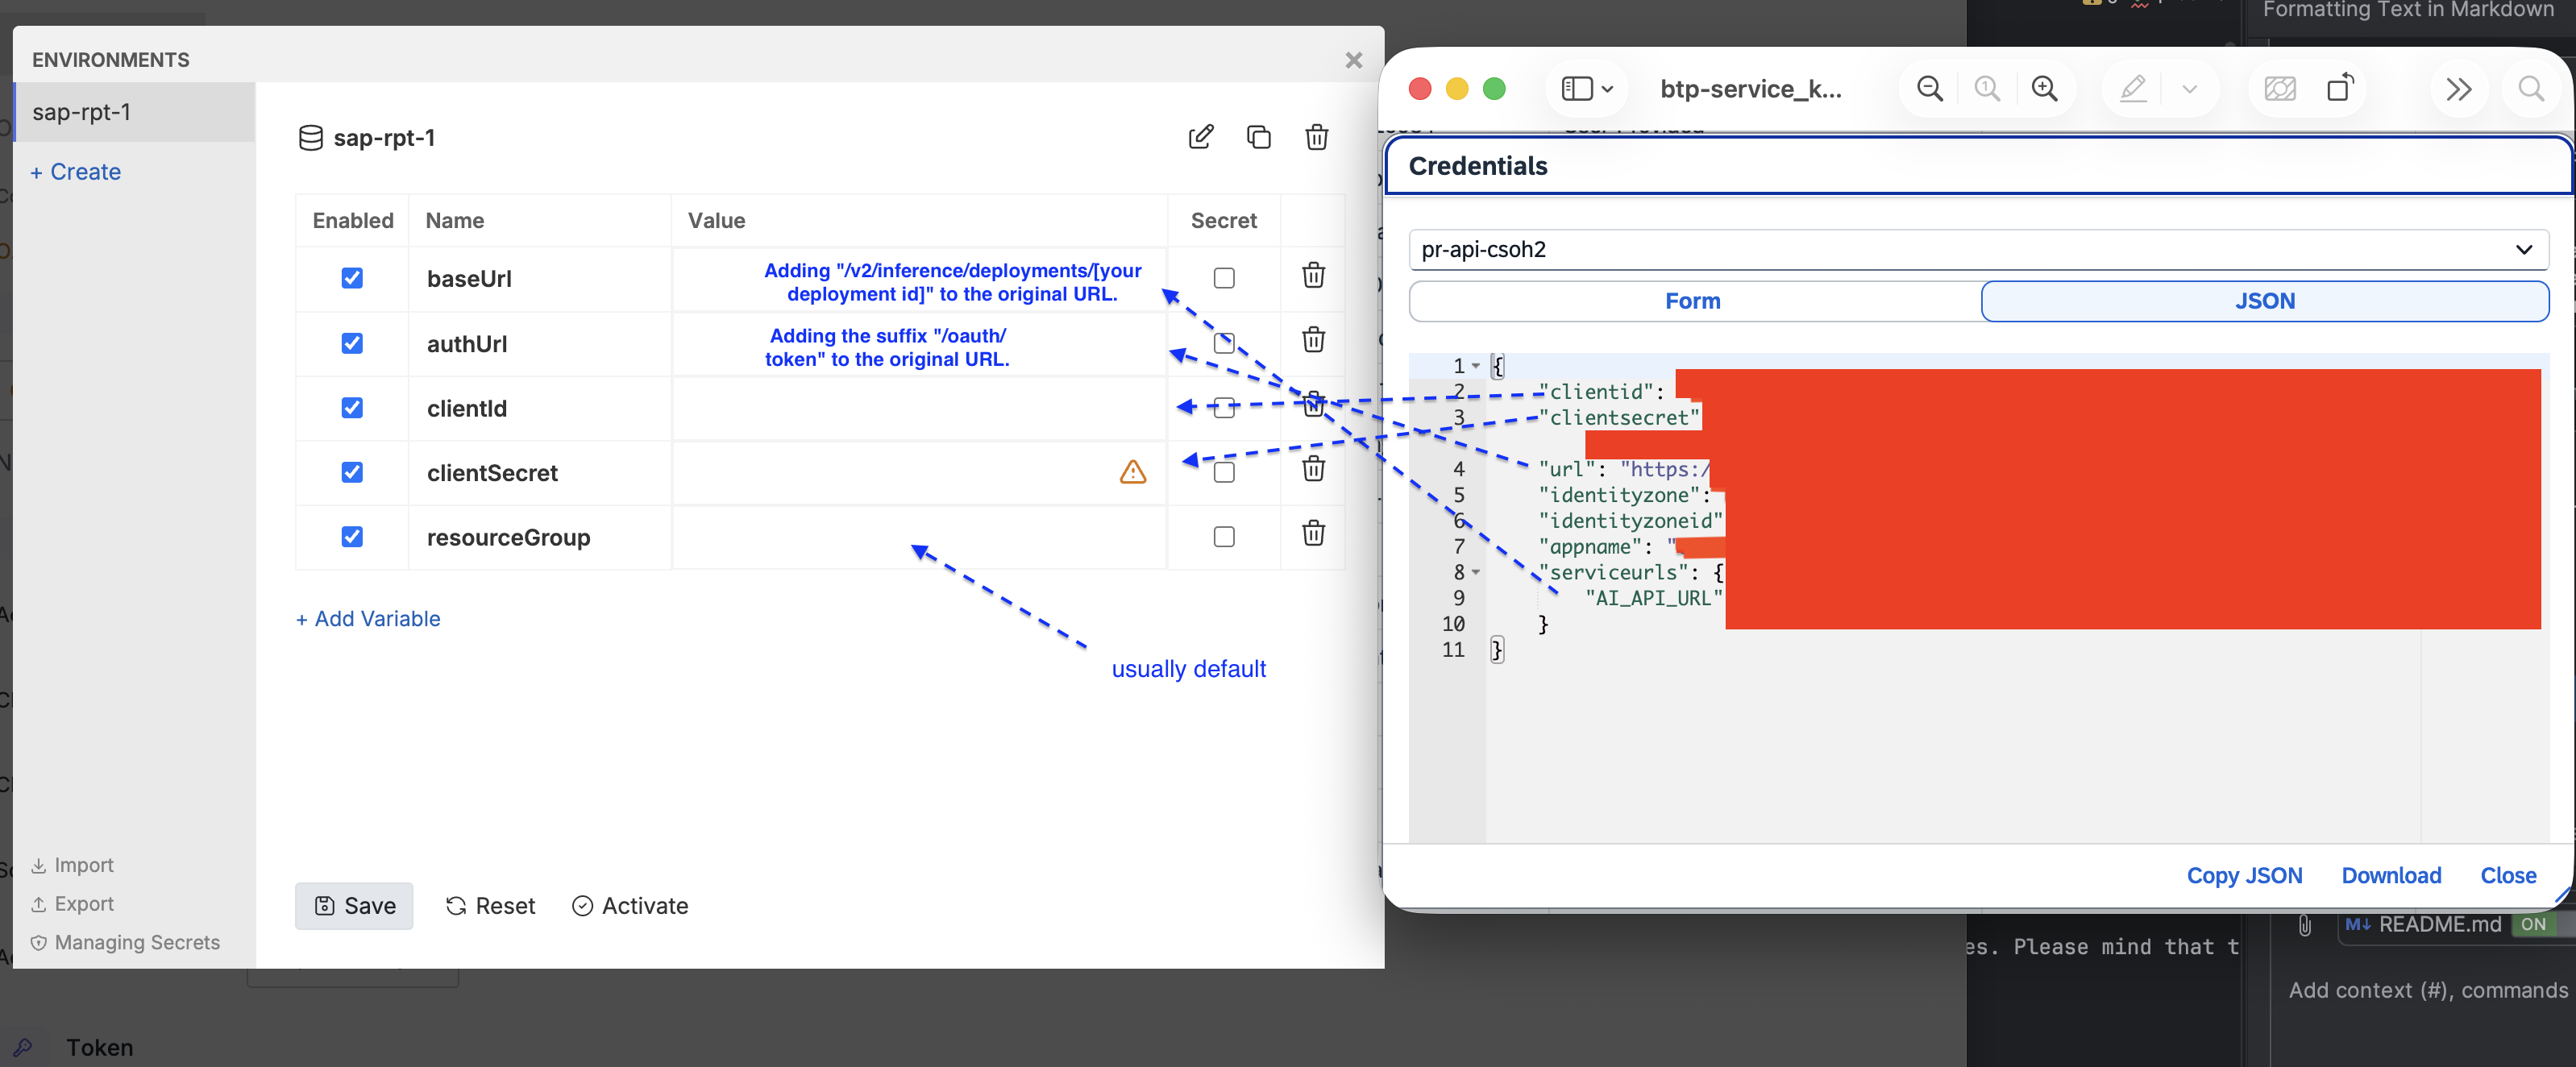Image resolution: width=2576 pixels, height=1067 pixels.
Task: Click the Save button
Action: [x=354, y=906]
